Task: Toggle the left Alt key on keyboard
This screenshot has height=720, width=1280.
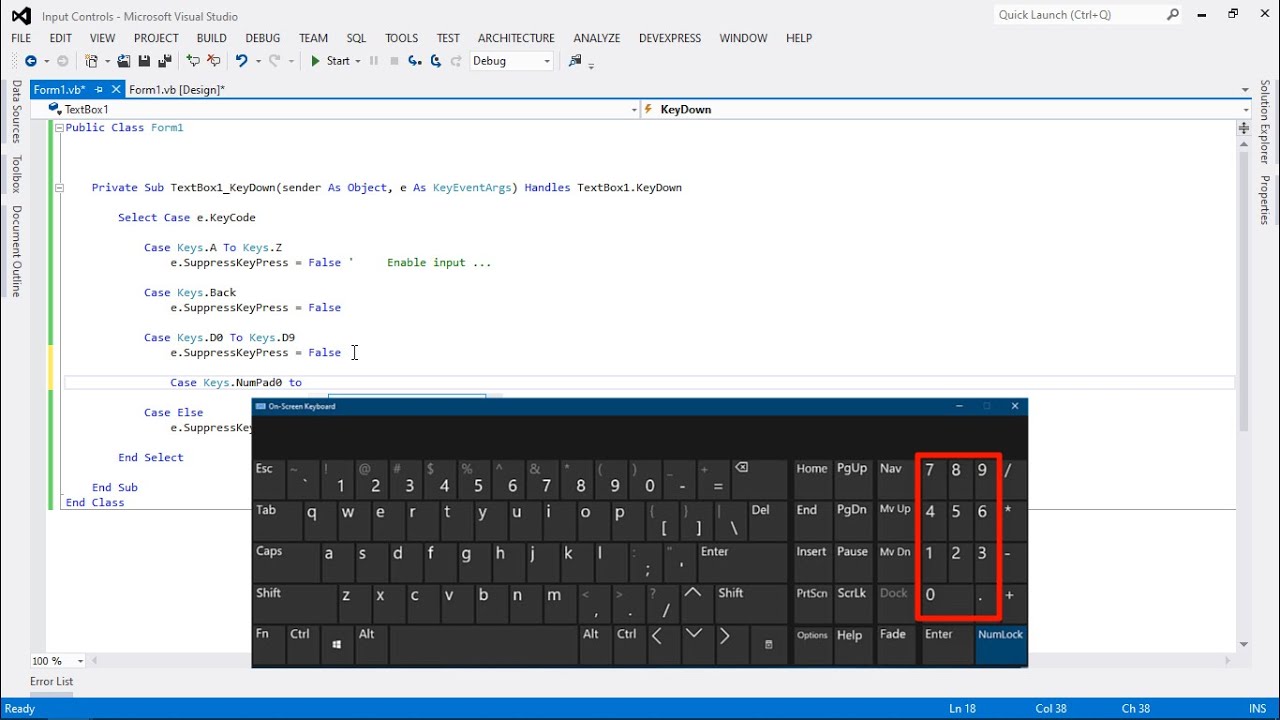Action: 371,645
